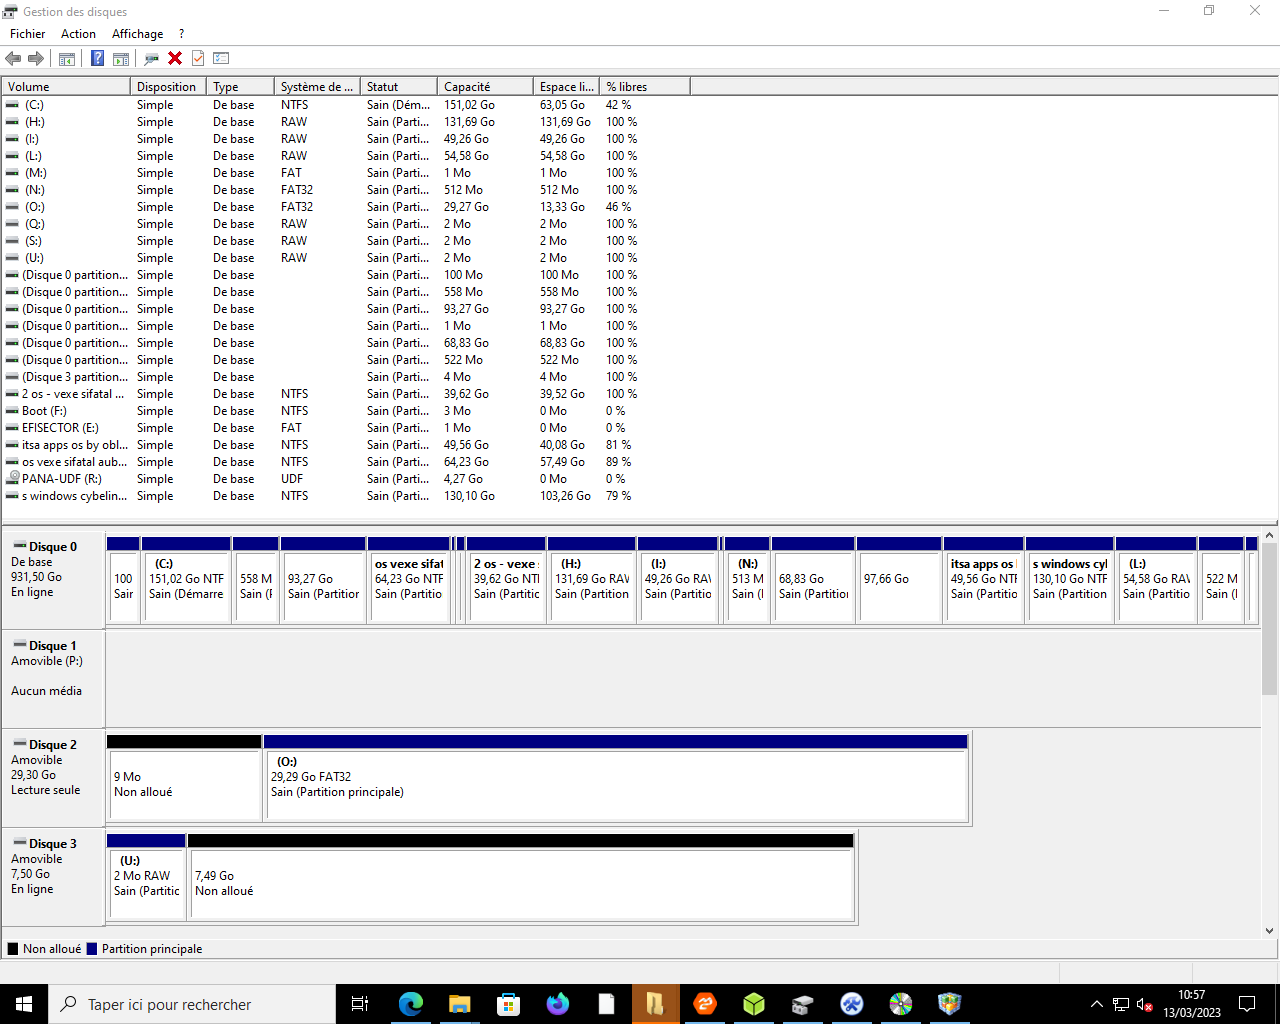Open Help via the blue question mark icon

coord(97,58)
